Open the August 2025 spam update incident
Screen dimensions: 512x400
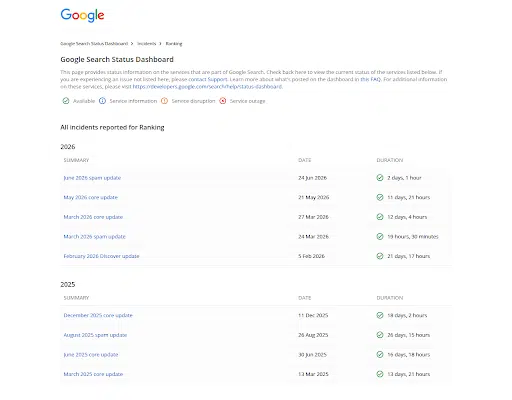point(95,335)
